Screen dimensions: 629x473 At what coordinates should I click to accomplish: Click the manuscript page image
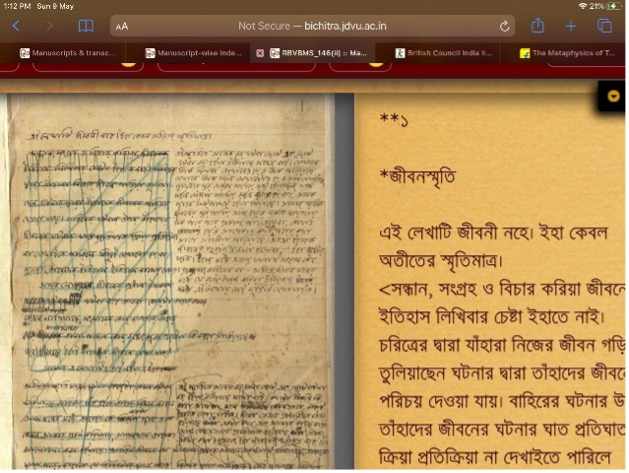tap(170, 280)
